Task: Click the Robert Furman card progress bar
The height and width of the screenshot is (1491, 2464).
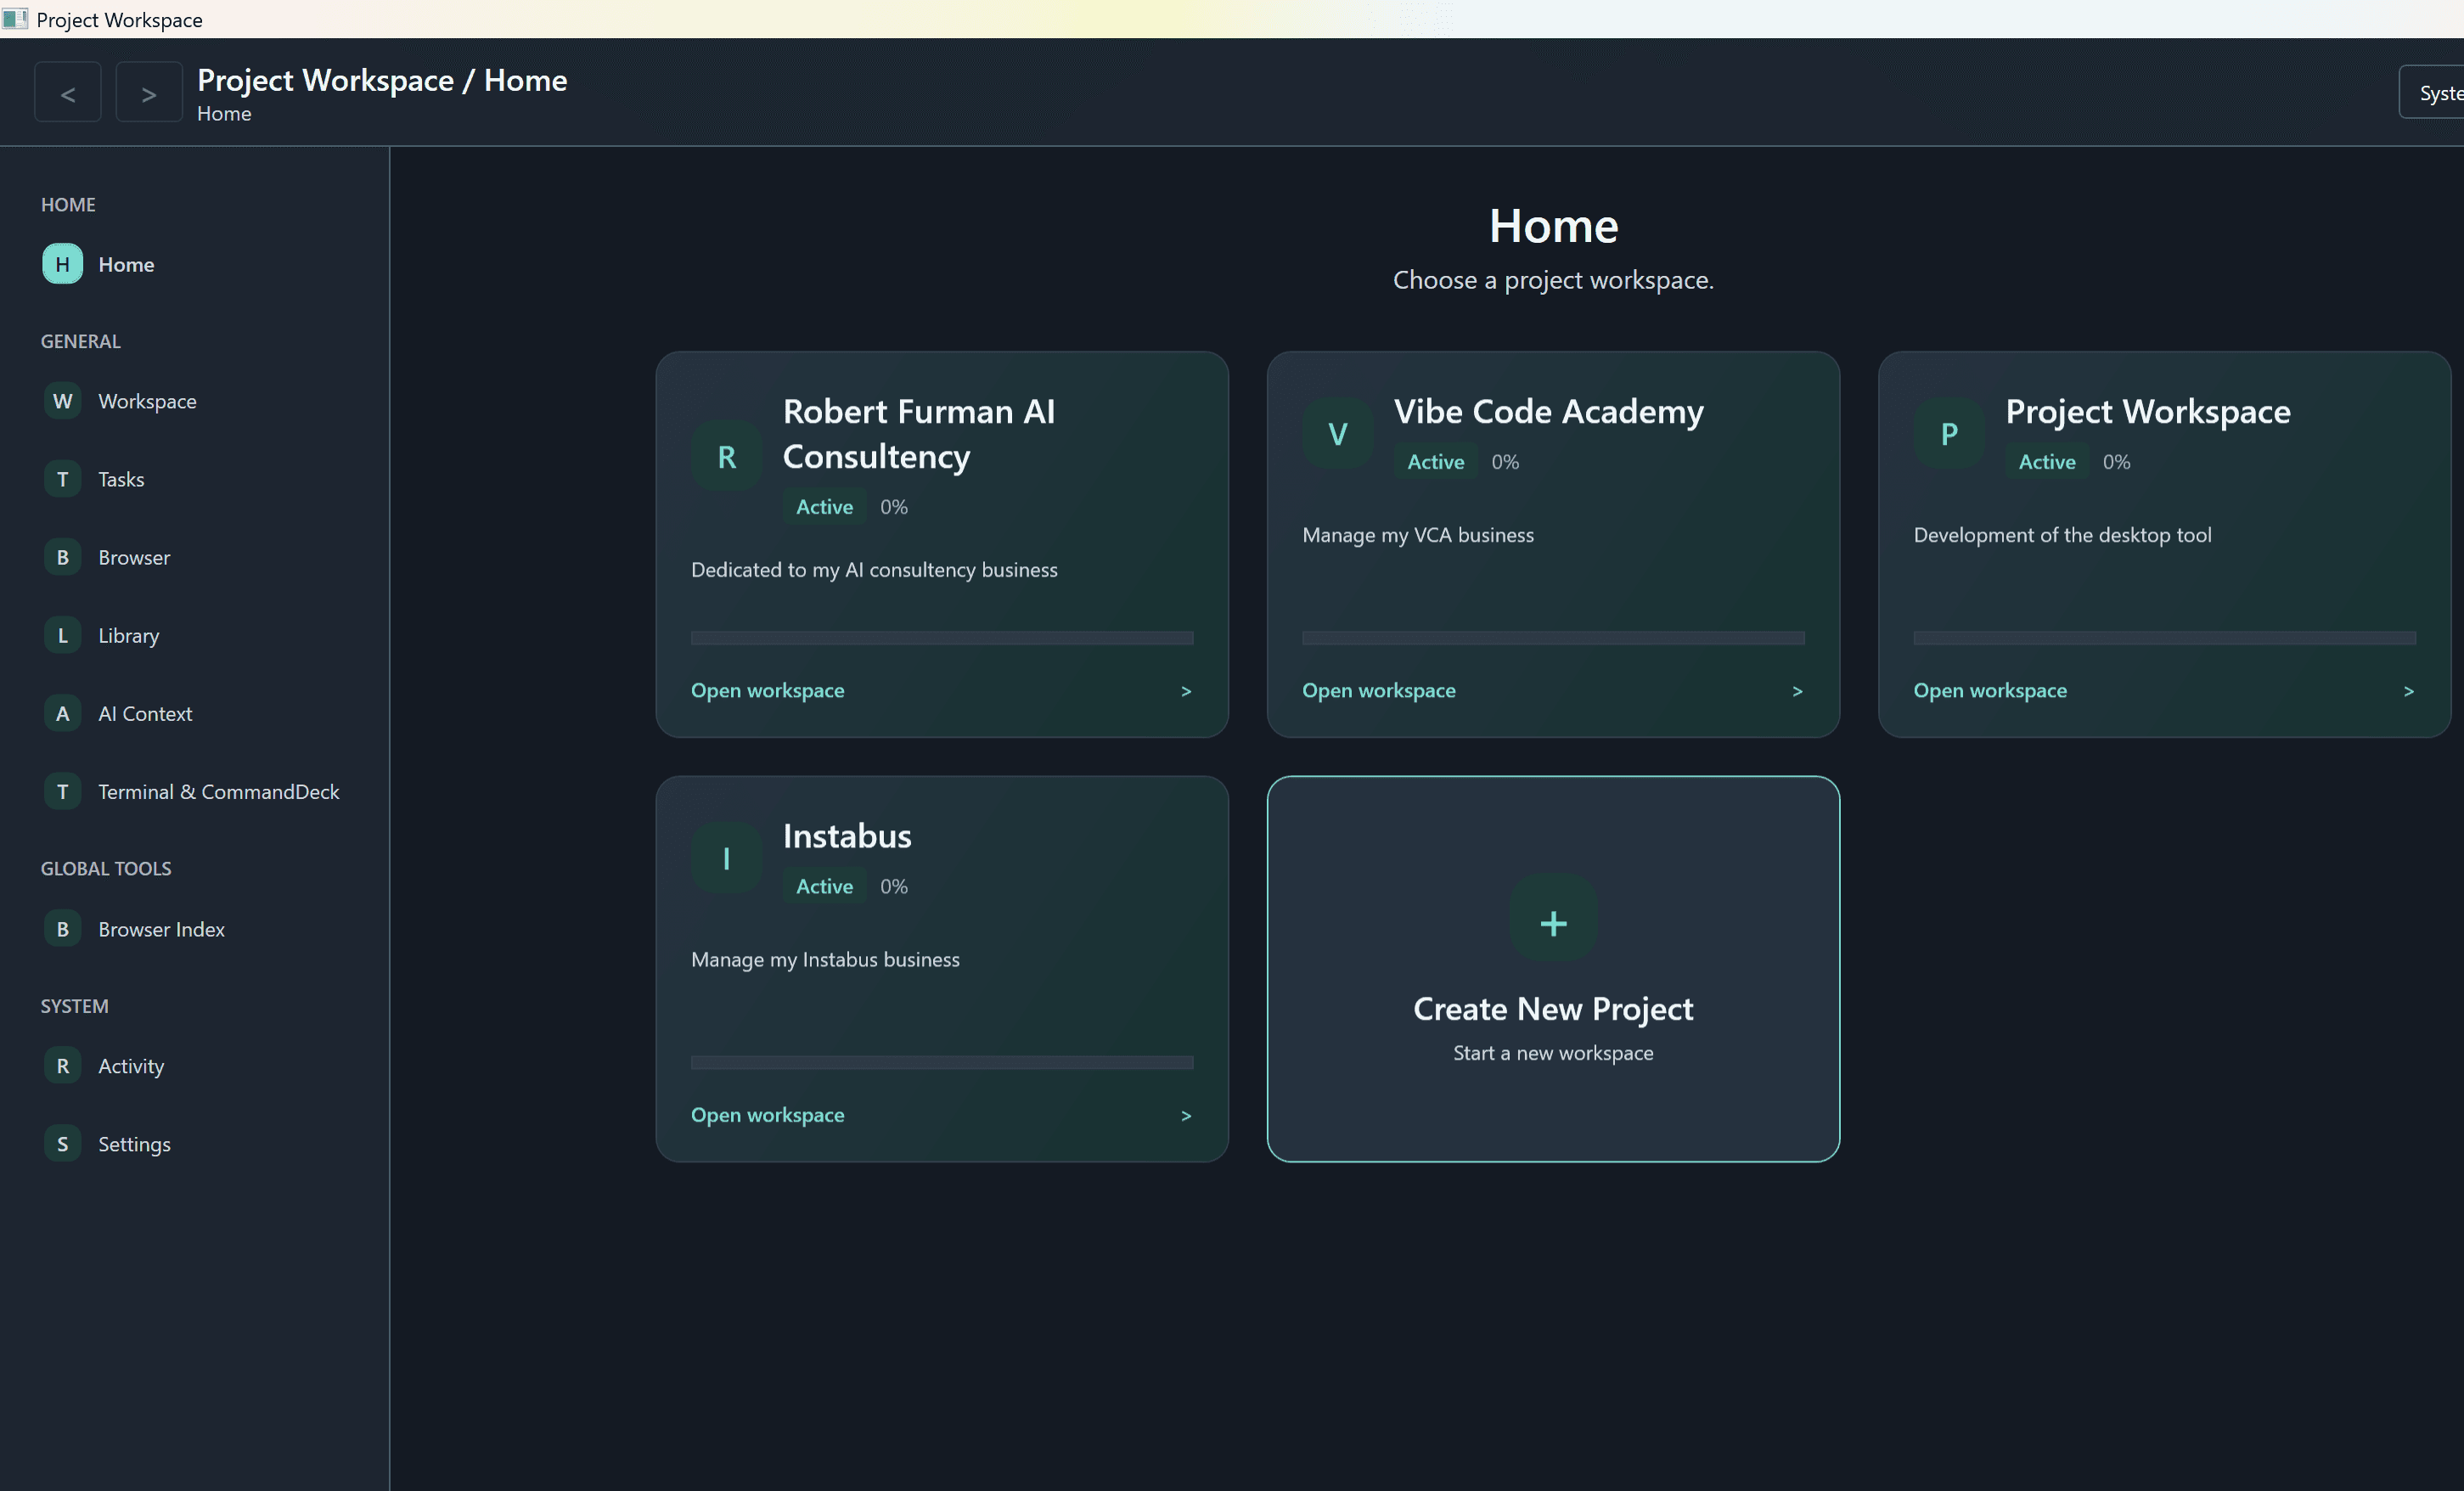Action: tap(942, 638)
